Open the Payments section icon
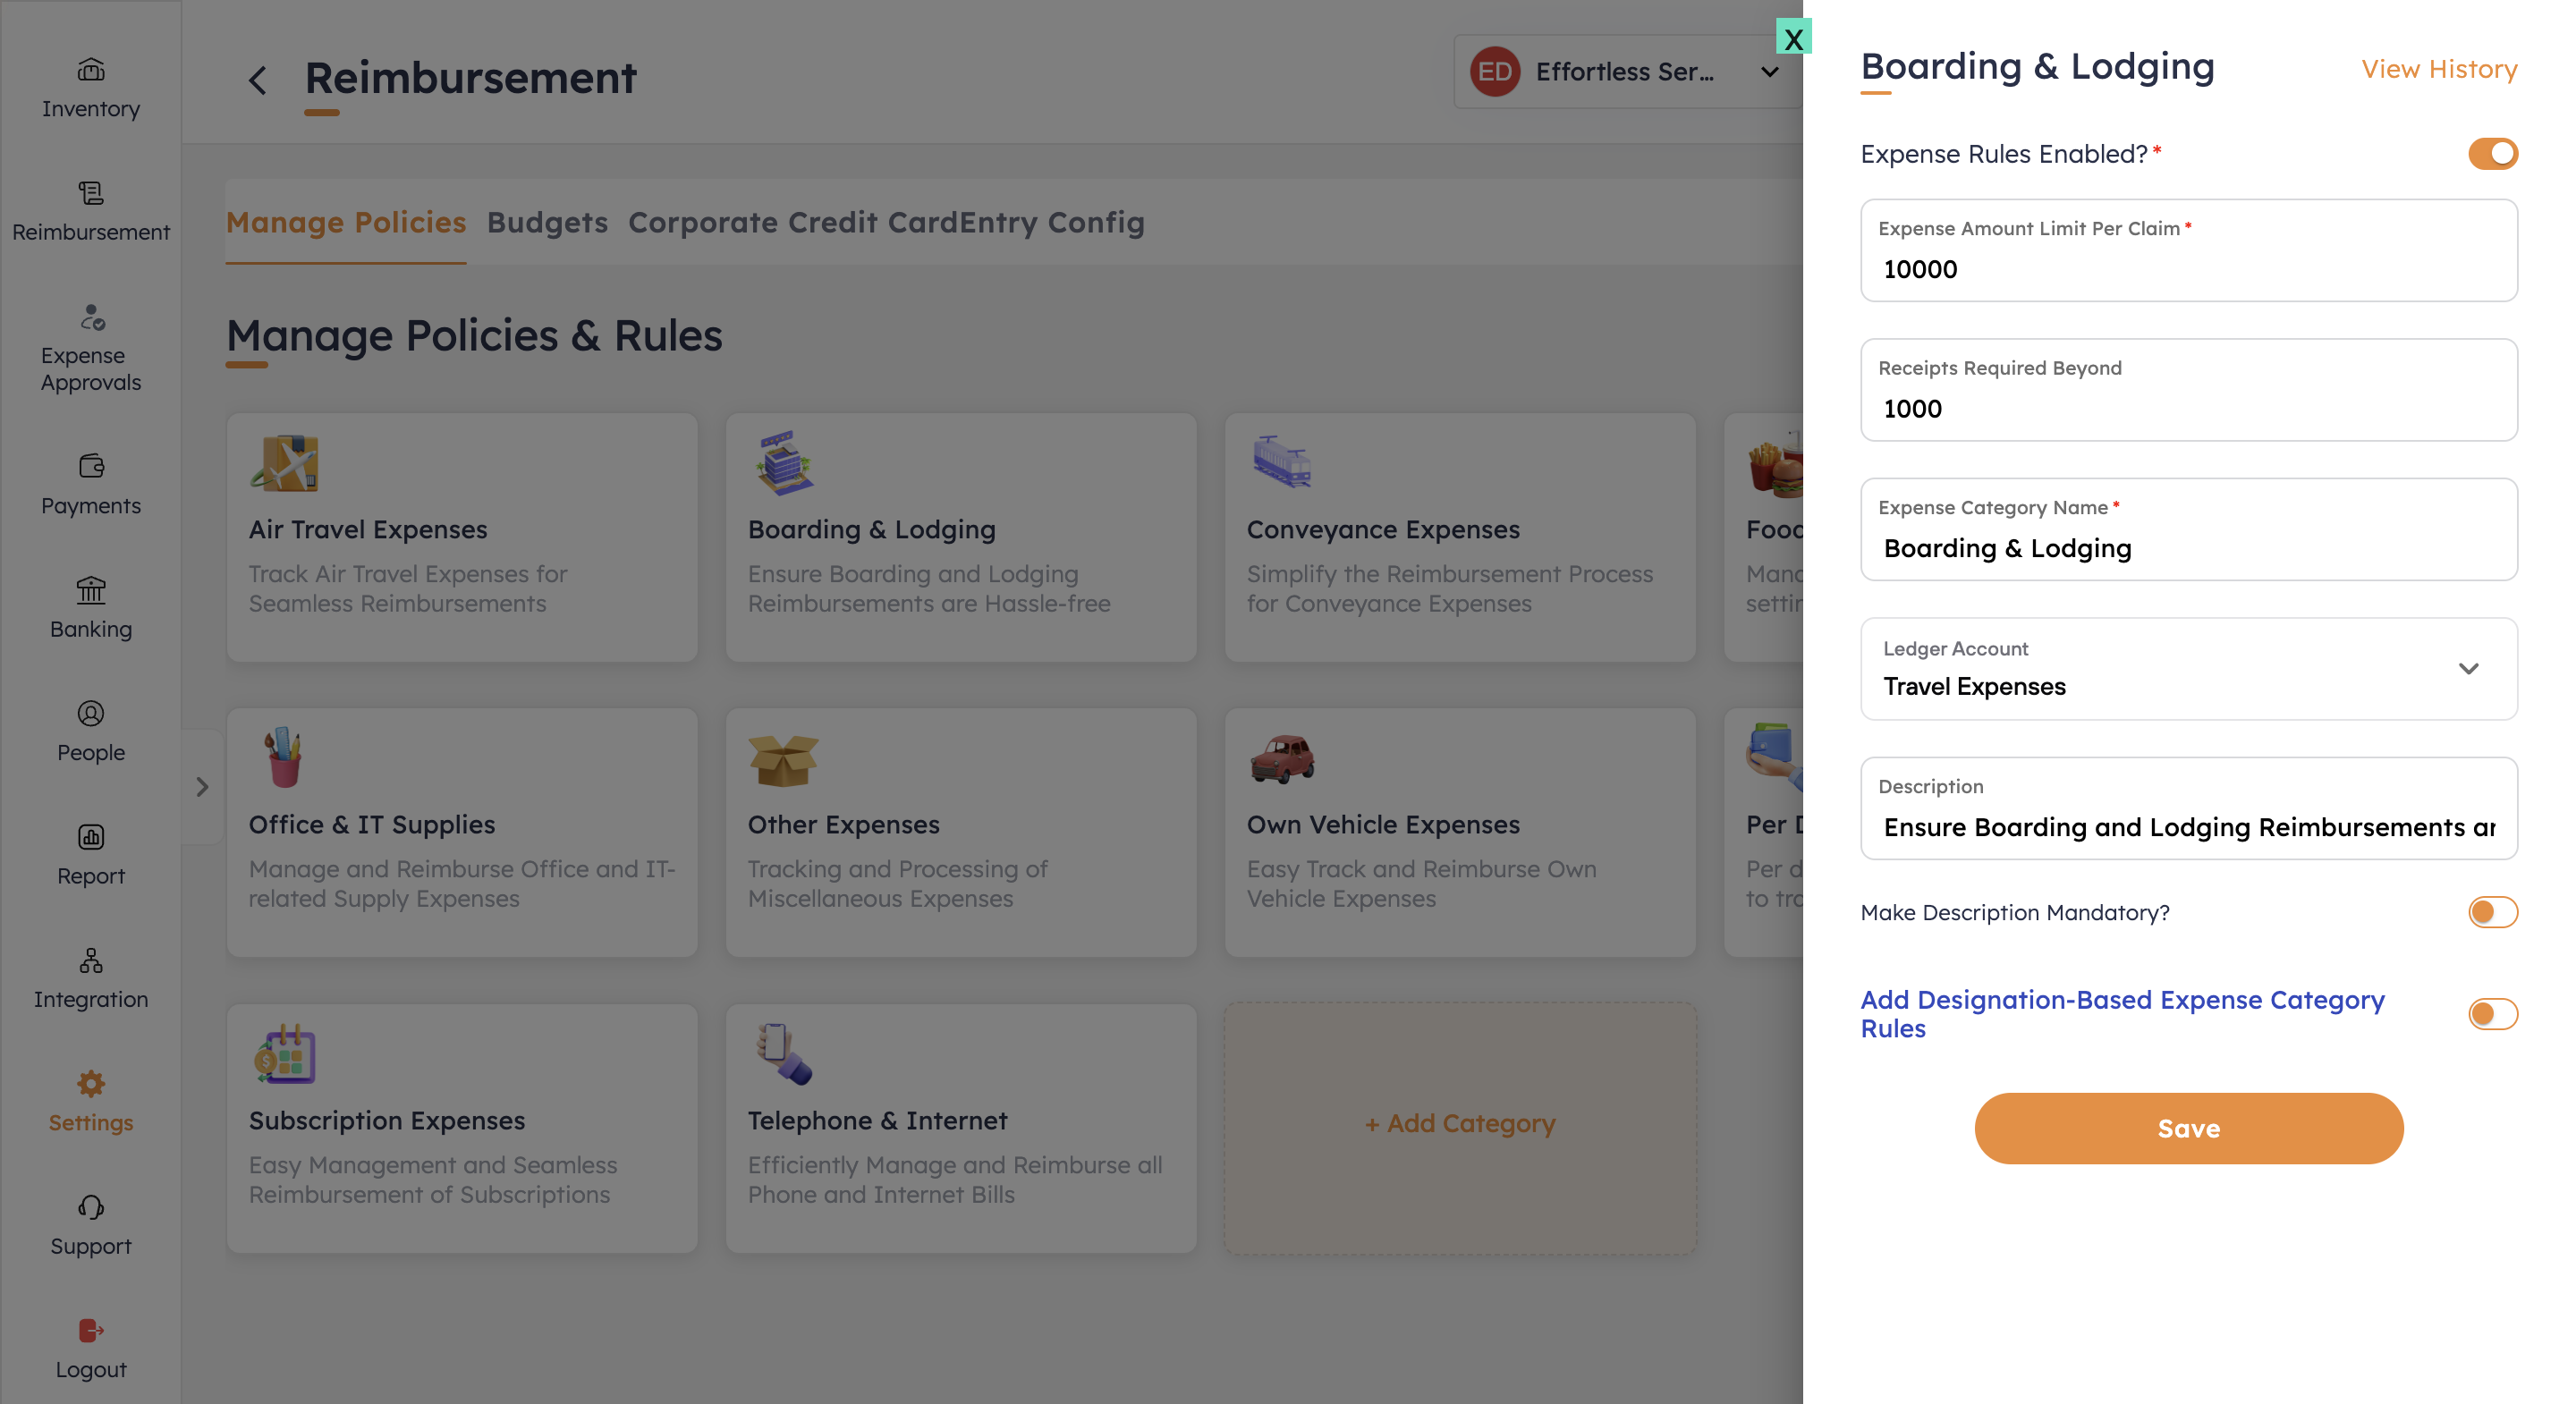 pyautogui.click(x=91, y=466)
